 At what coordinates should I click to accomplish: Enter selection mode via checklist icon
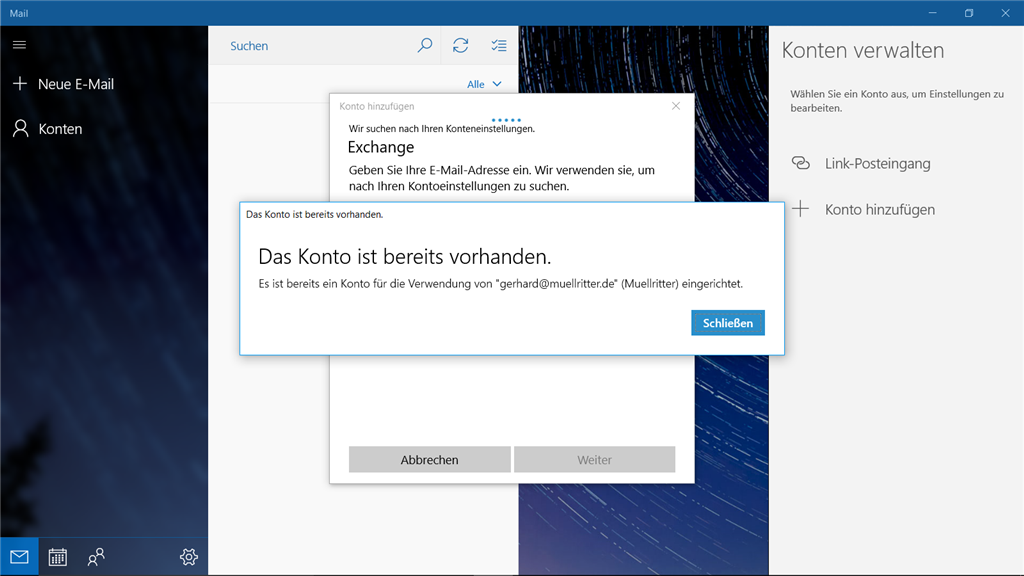click(499, 45)
